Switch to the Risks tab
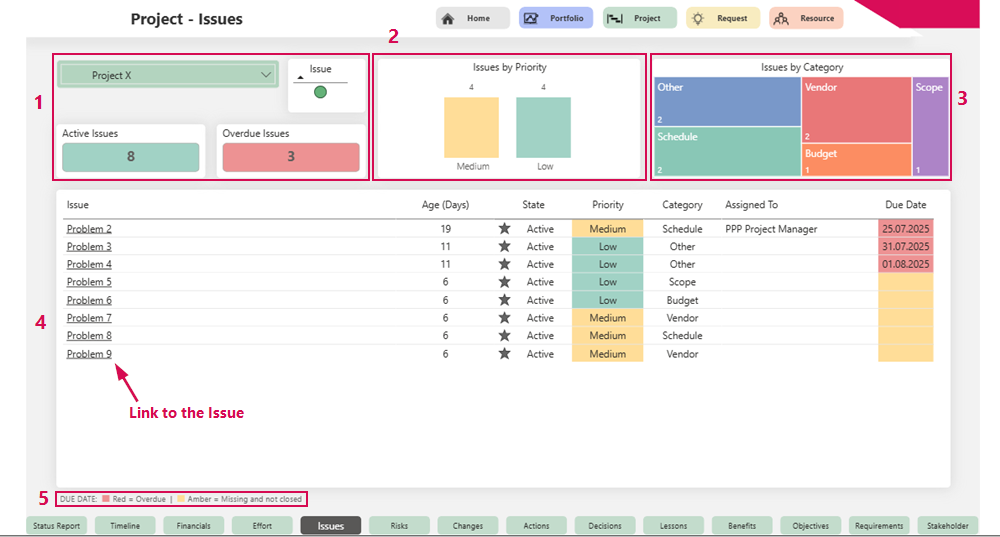This screenshot has height=537, width=1000. pos(399,526)
